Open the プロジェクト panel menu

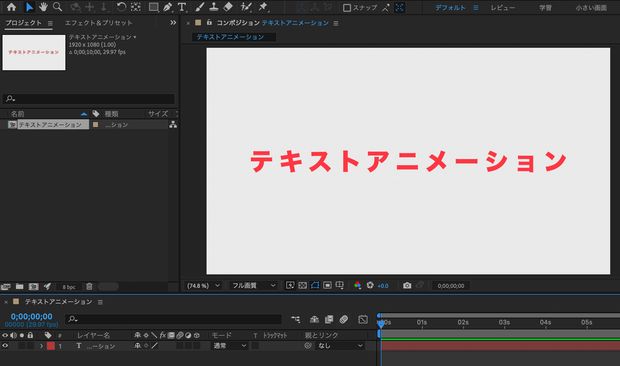pos(50,23)
